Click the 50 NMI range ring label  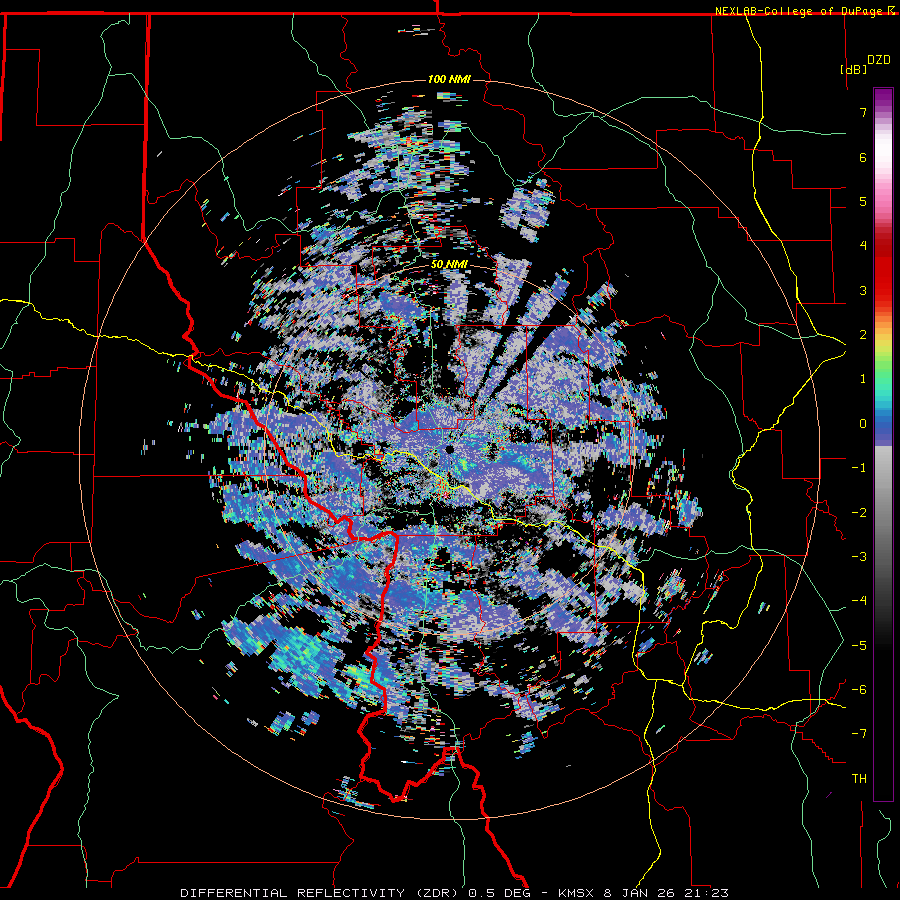pos(449,265)
